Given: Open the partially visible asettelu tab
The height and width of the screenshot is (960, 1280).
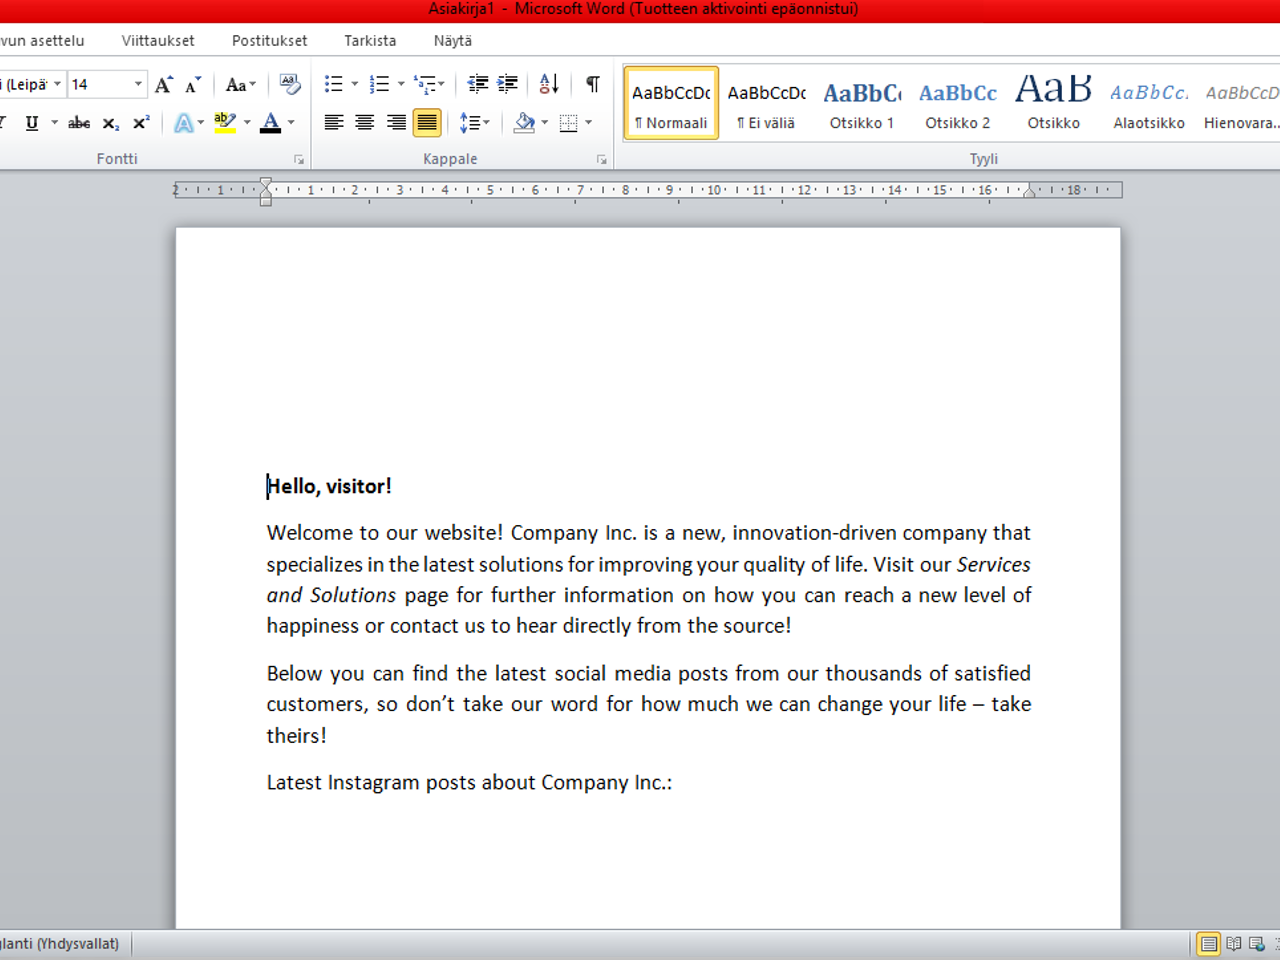Looking at the screenshot, I should click(x=42, y=41).
